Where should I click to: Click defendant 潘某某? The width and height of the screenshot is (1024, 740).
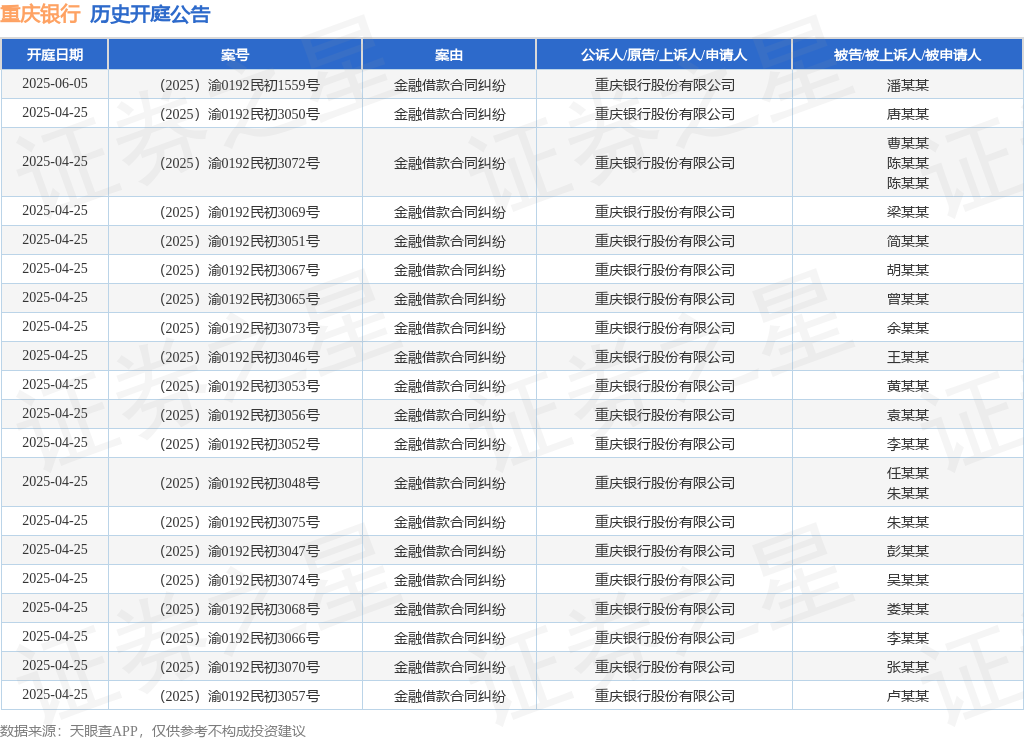pos(908,85)
